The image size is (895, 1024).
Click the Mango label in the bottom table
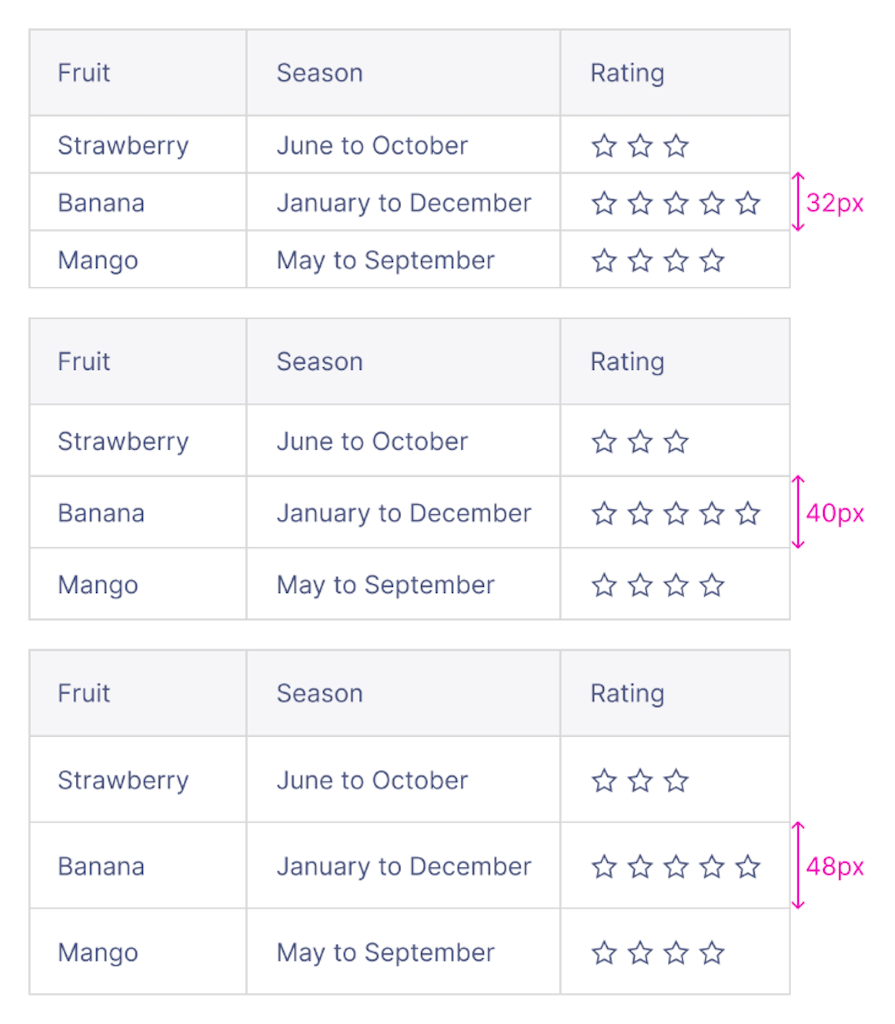(98, 952)
